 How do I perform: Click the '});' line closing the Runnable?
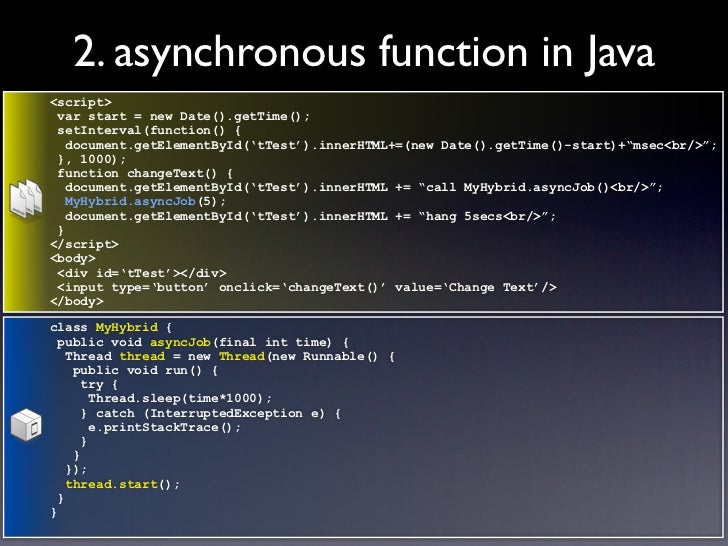pyautogui.click(x=76, y=469)
